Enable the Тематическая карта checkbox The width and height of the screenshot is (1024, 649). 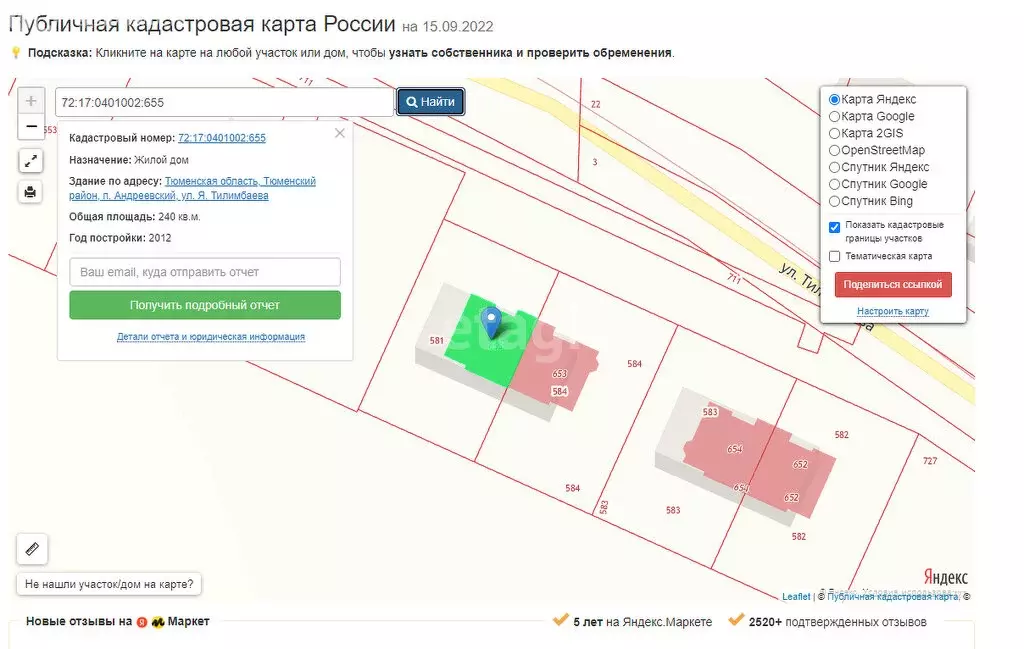point(835,256)
